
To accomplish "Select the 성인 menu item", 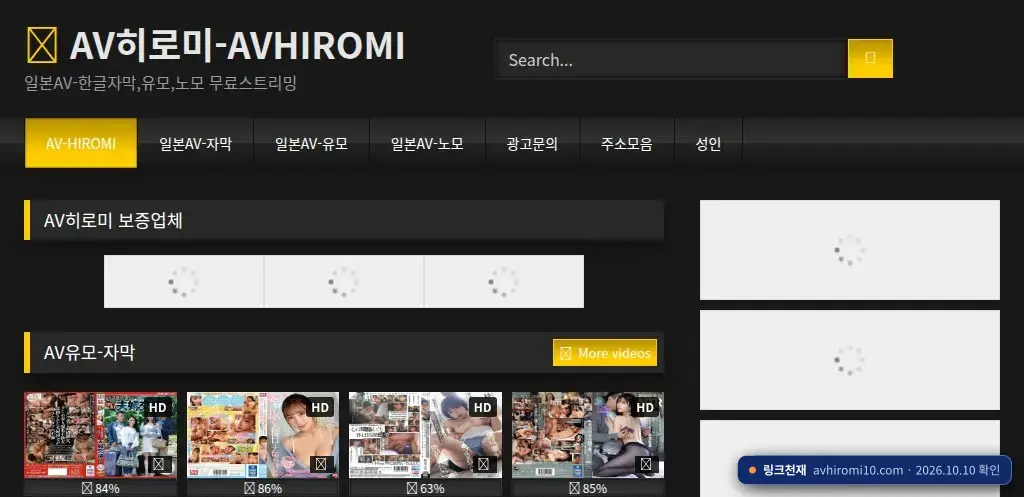I will pyautogui.click(x=709, y=144).
